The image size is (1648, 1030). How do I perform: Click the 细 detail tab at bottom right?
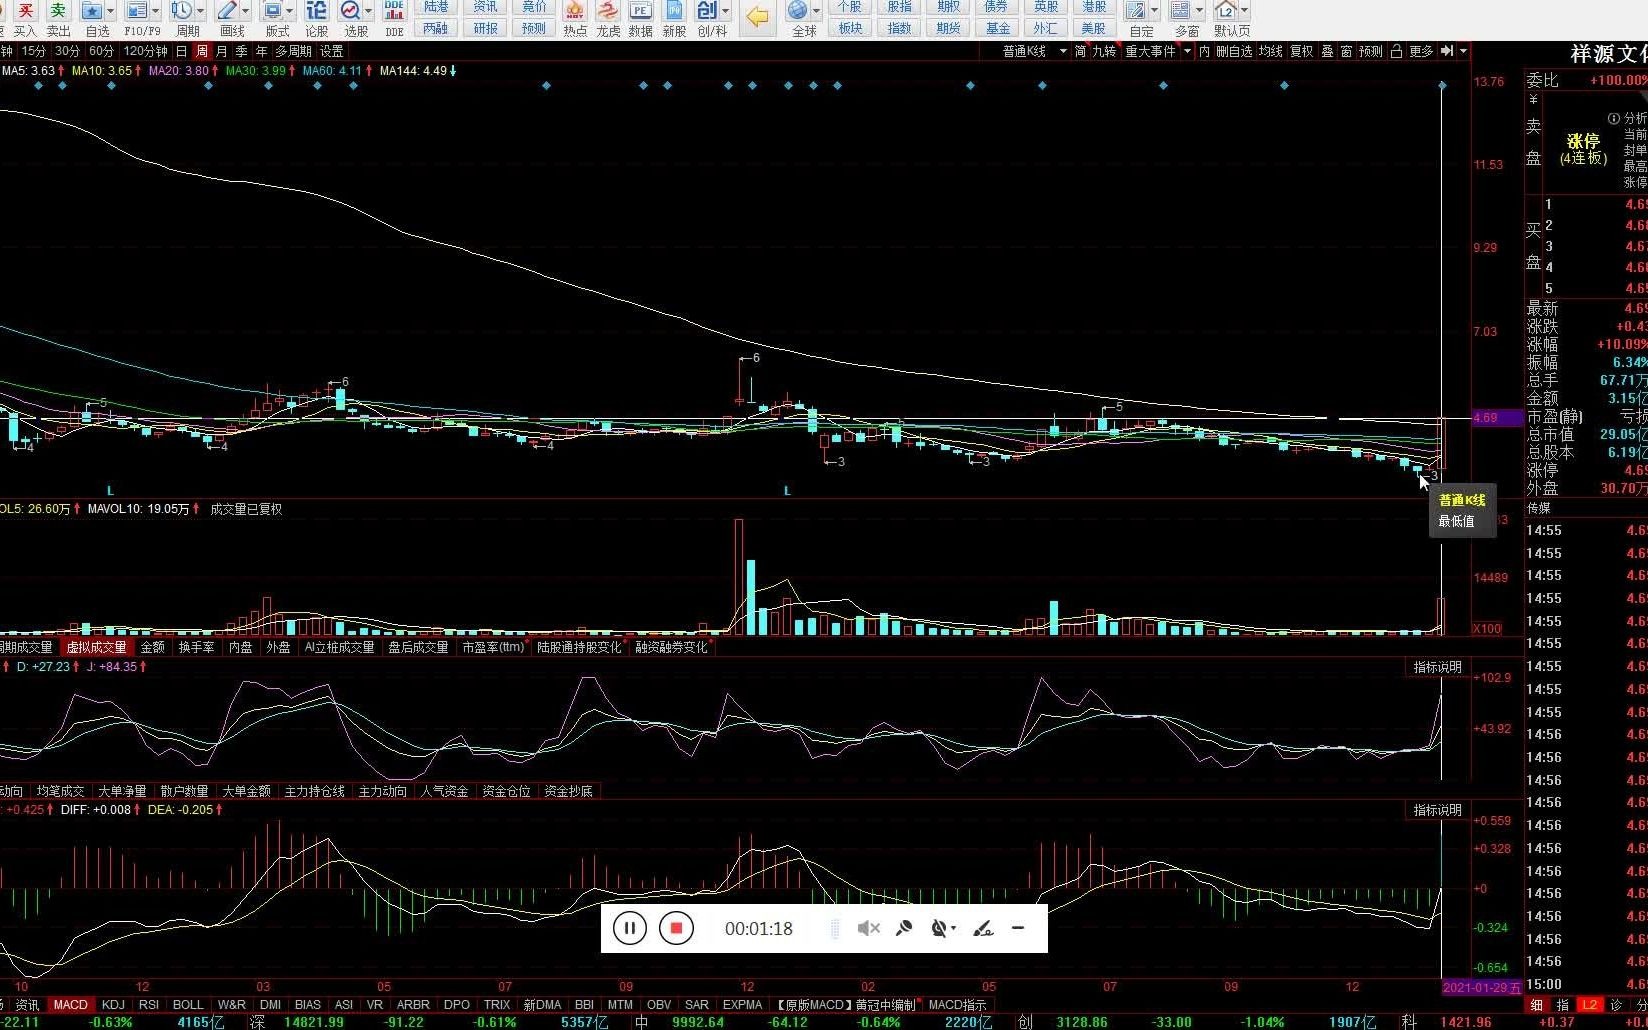pyautogui.click(x=1538, y=1004)
